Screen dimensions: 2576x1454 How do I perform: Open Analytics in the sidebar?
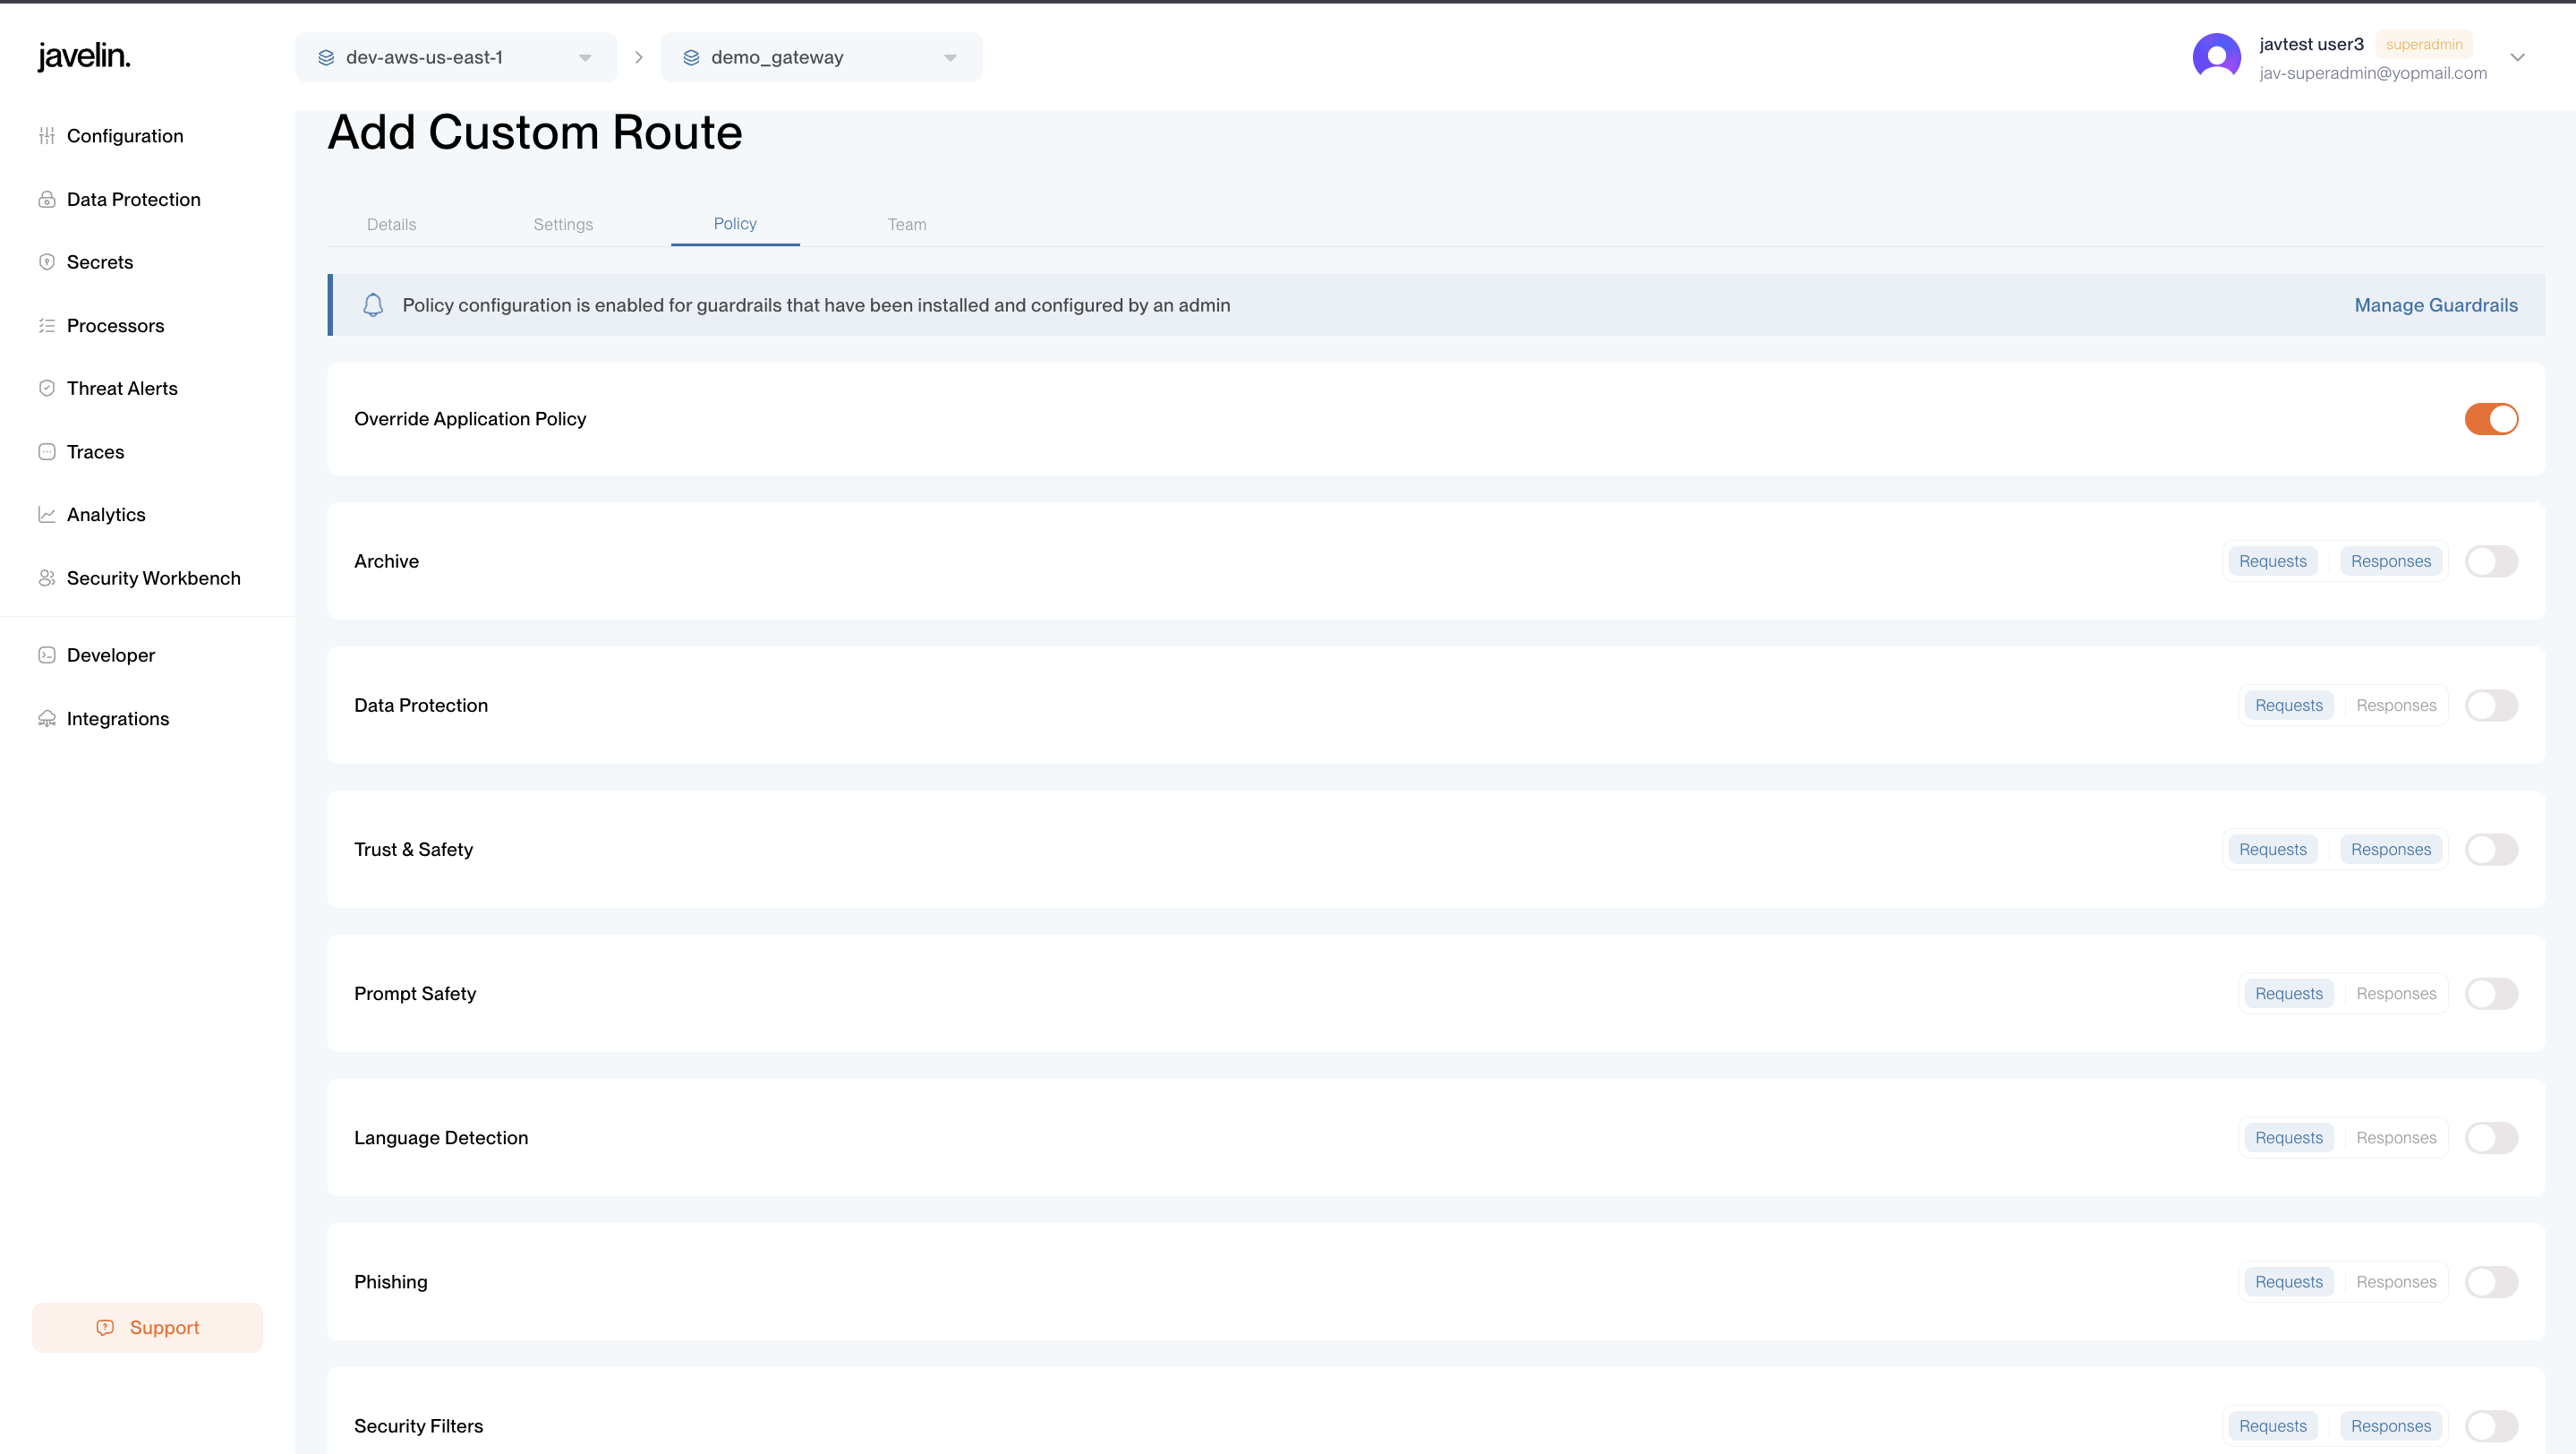click(x=106, y=515)
